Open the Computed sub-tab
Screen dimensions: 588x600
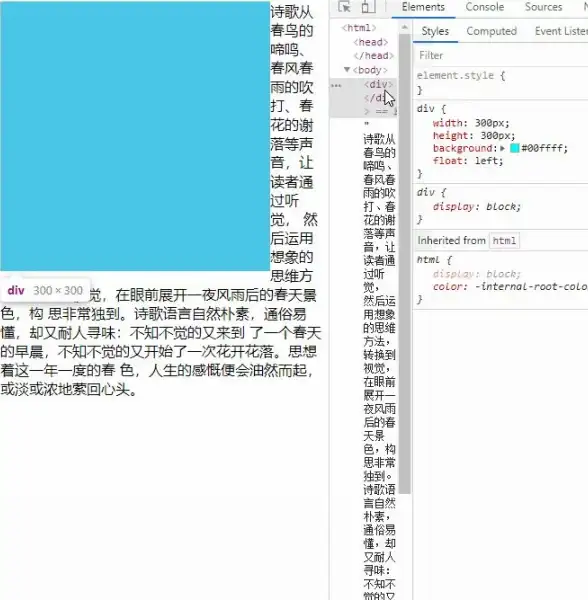[x=492, y=31]
